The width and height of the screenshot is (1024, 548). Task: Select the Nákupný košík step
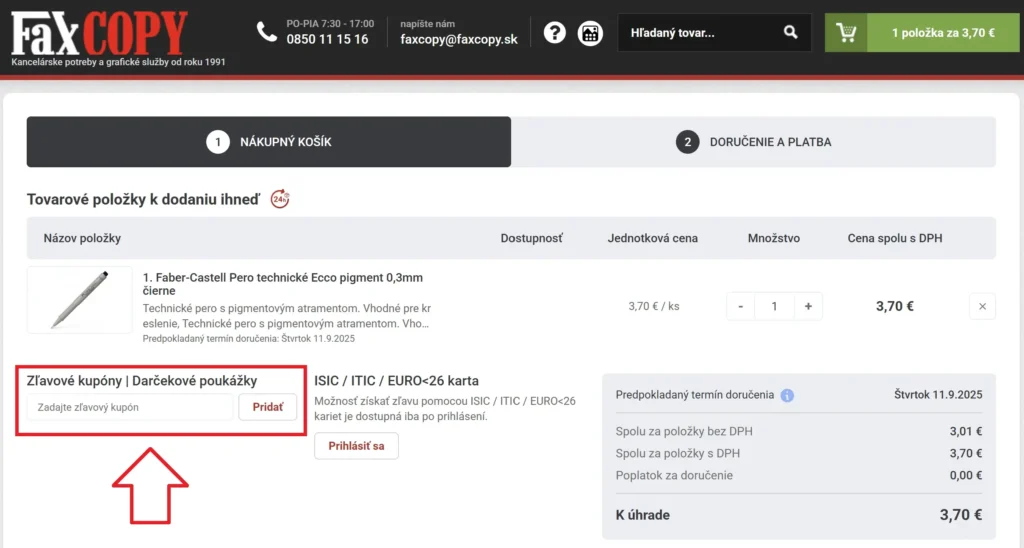coord(269,142)
